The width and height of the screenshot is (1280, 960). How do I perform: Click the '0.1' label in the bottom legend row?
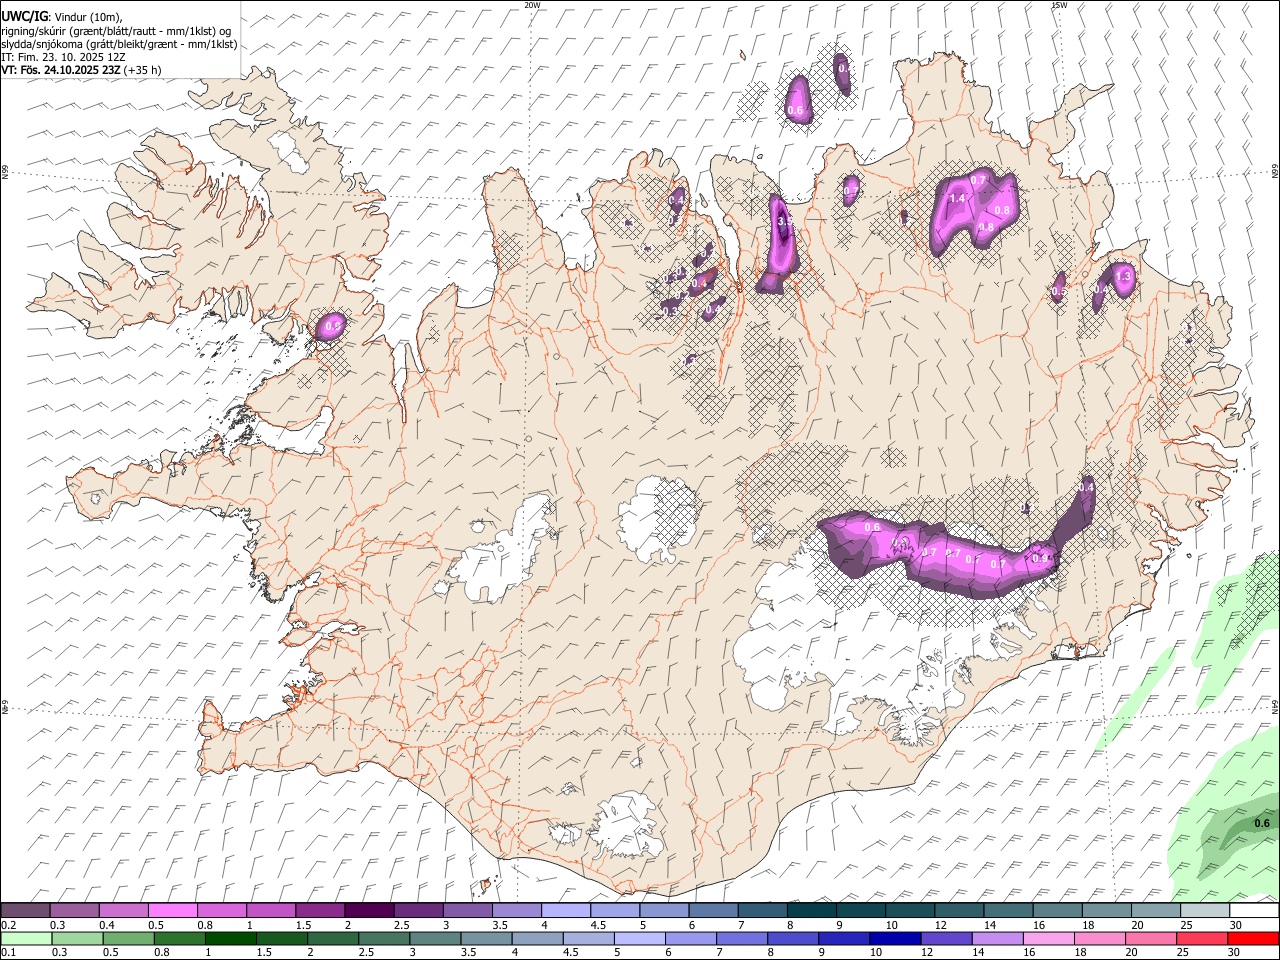coord(9,953)
